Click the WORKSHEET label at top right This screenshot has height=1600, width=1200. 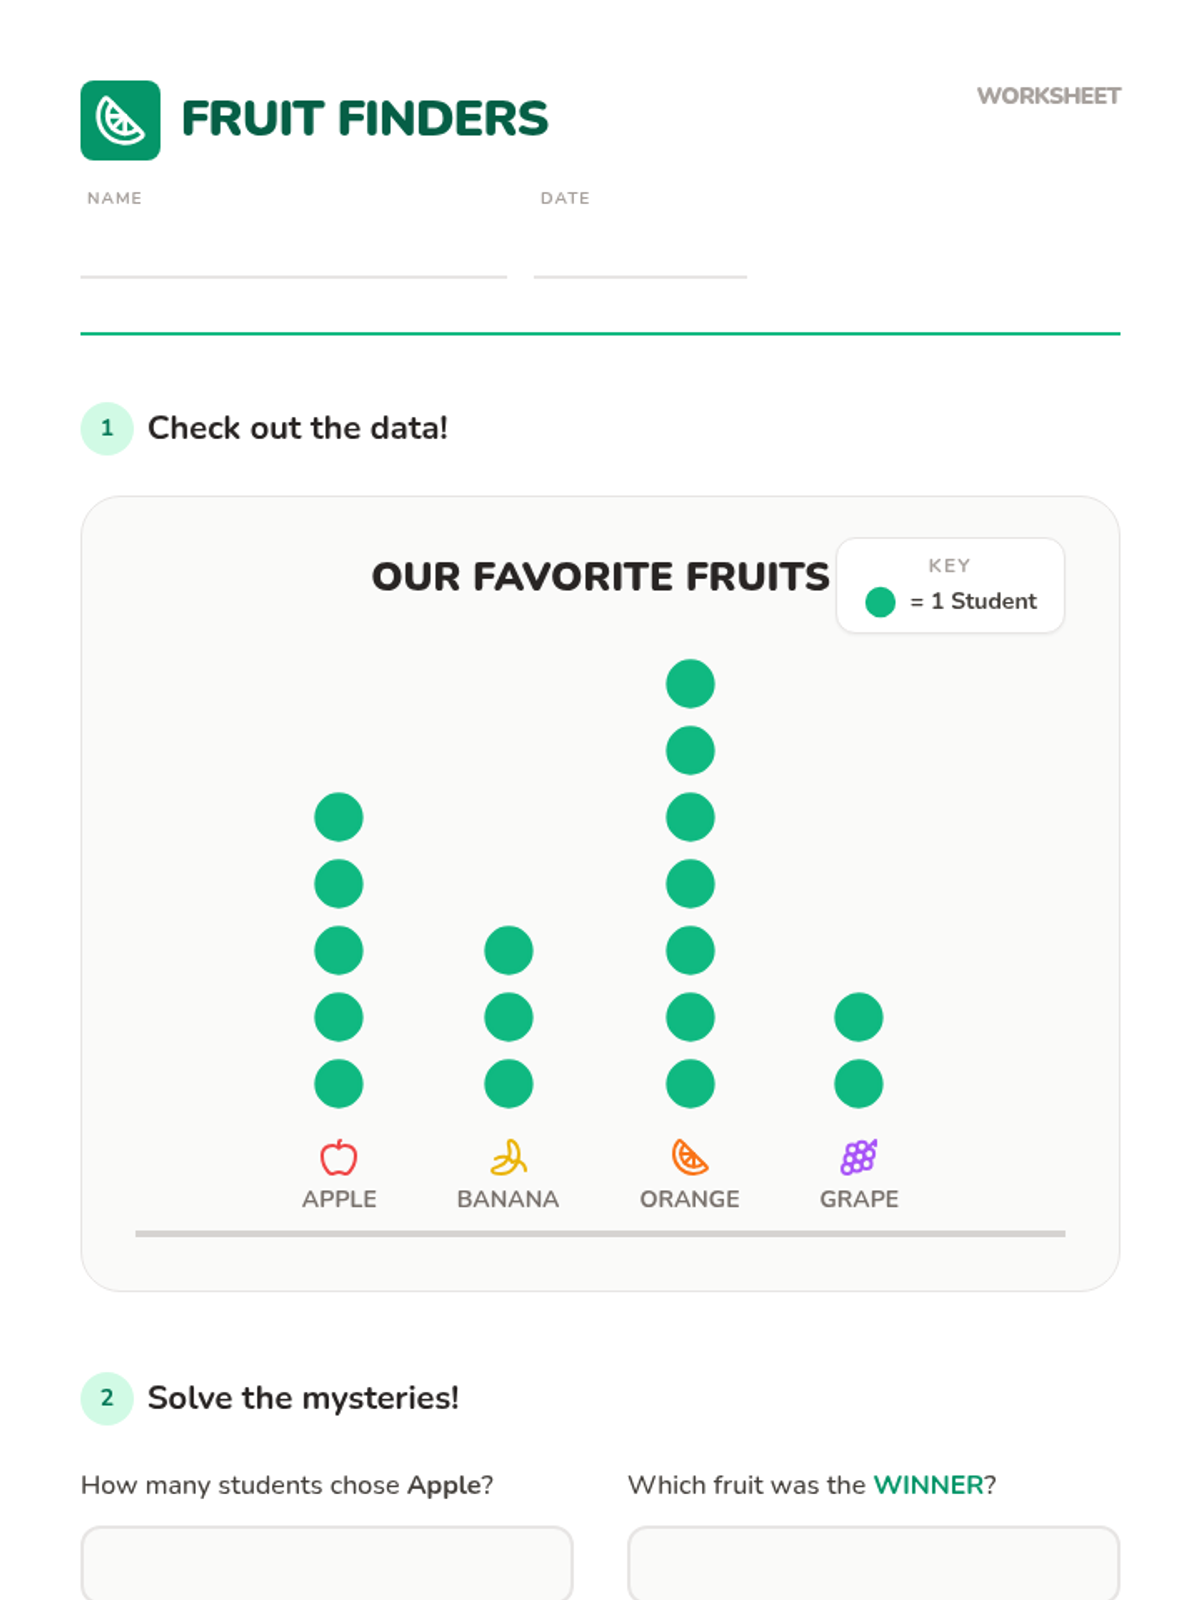pyautogui.click(x=1048, y=96)
